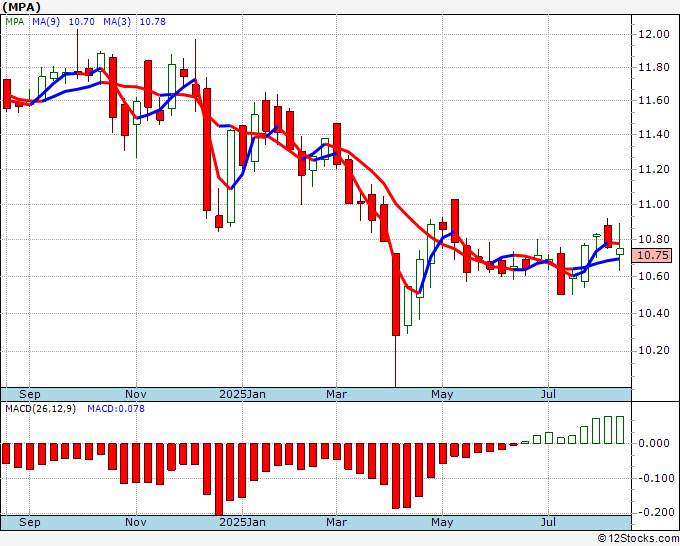The width and height of the screenshot is (680, 546).
Task: Click Mar on the MACD time axis
Action: [337, 522]
